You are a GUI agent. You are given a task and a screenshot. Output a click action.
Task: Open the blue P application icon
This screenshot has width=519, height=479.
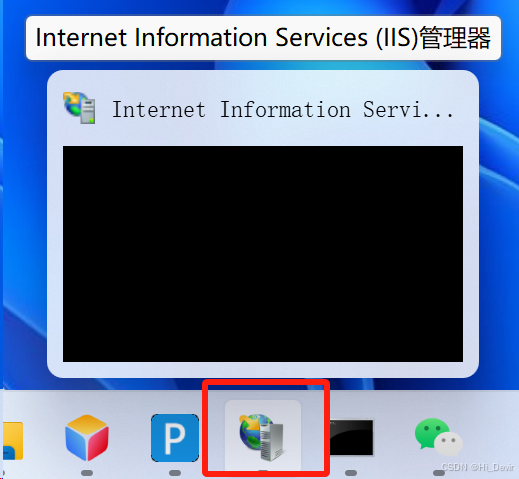(175, 437)
